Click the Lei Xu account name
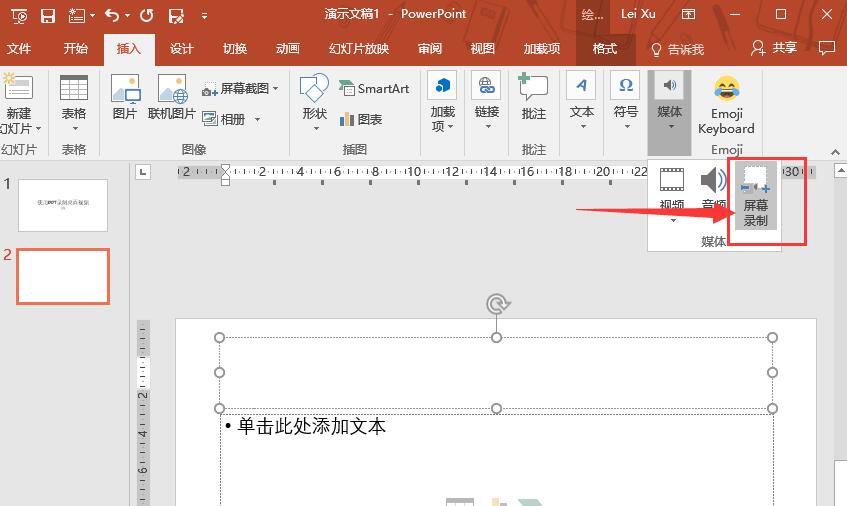The height and width of the screenshot is (506, 847). [x=638, y=14]
